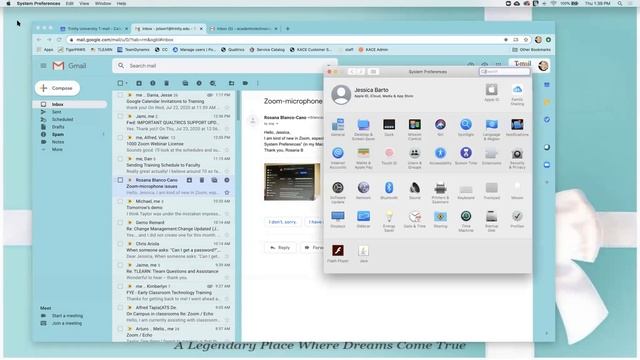
Task: Click Gmail select-all checkbox in toolbar
Action: tap(120, 83)
